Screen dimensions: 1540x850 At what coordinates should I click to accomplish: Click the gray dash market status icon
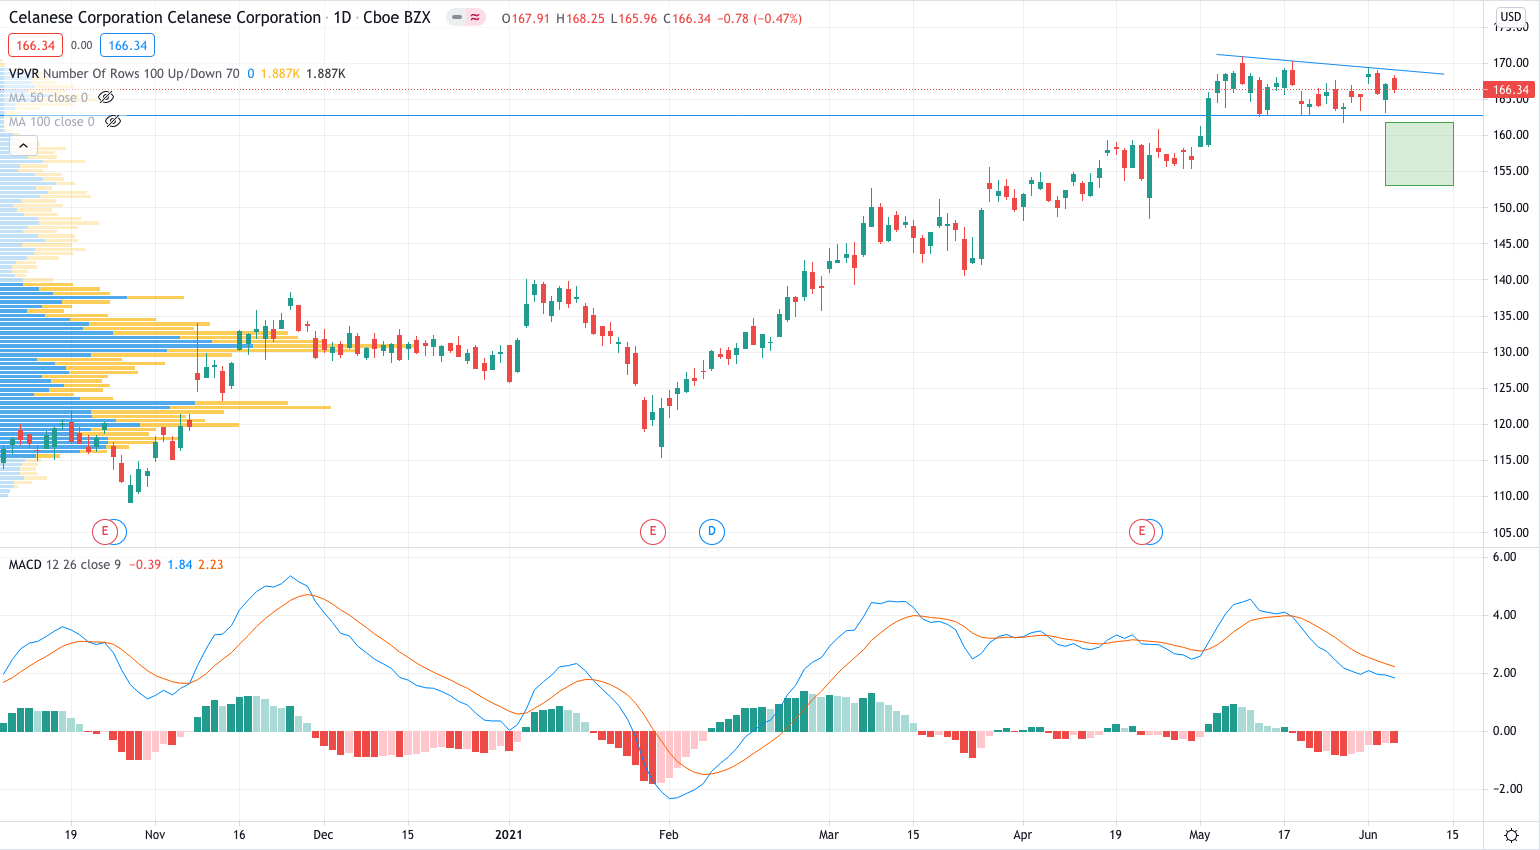click(x=456, y=18)
